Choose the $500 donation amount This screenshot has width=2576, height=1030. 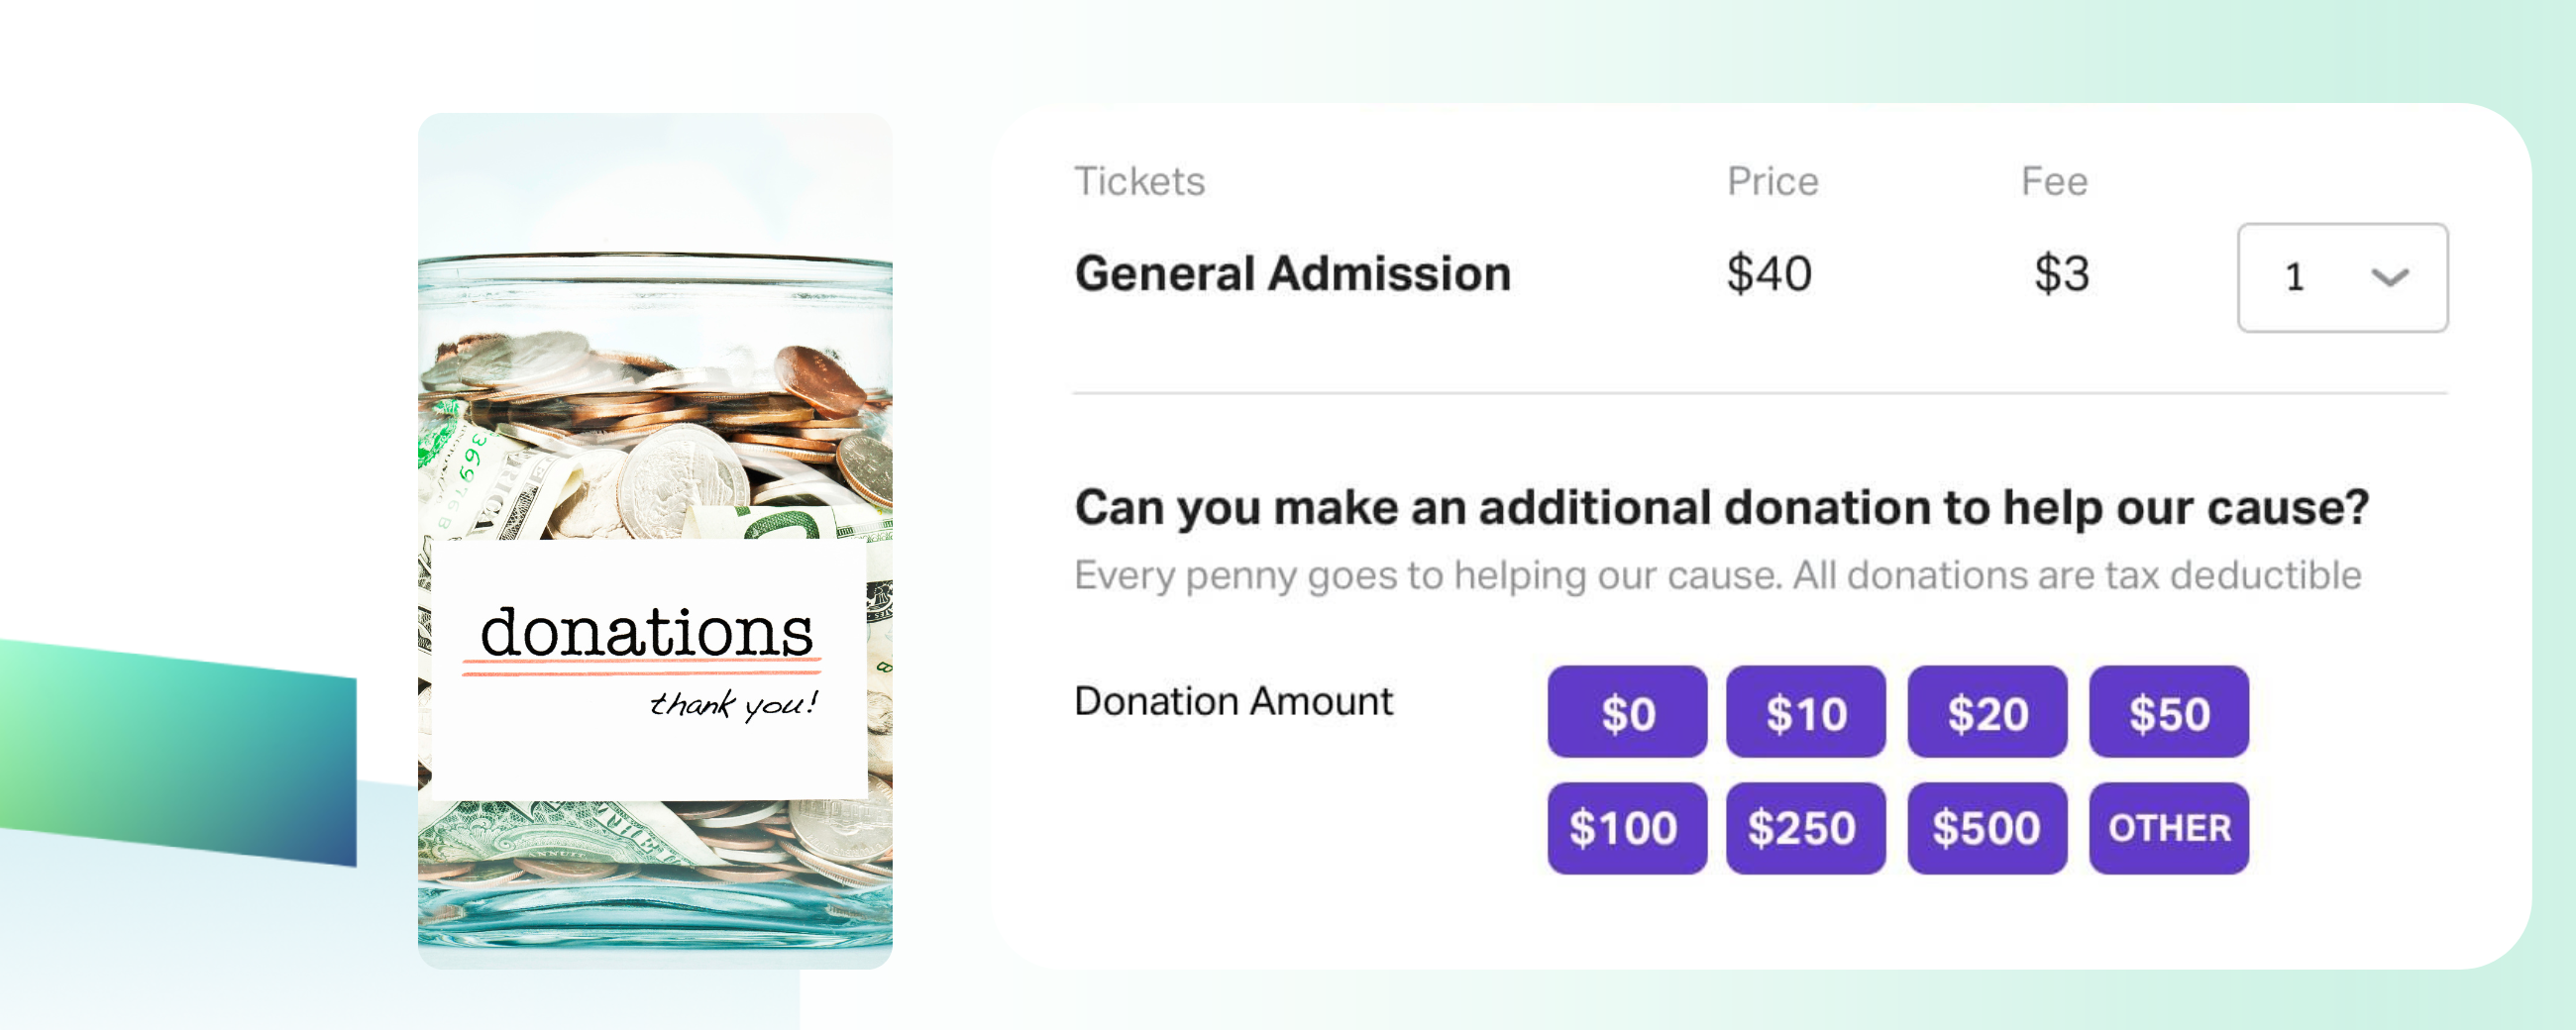coord(1986,827)
